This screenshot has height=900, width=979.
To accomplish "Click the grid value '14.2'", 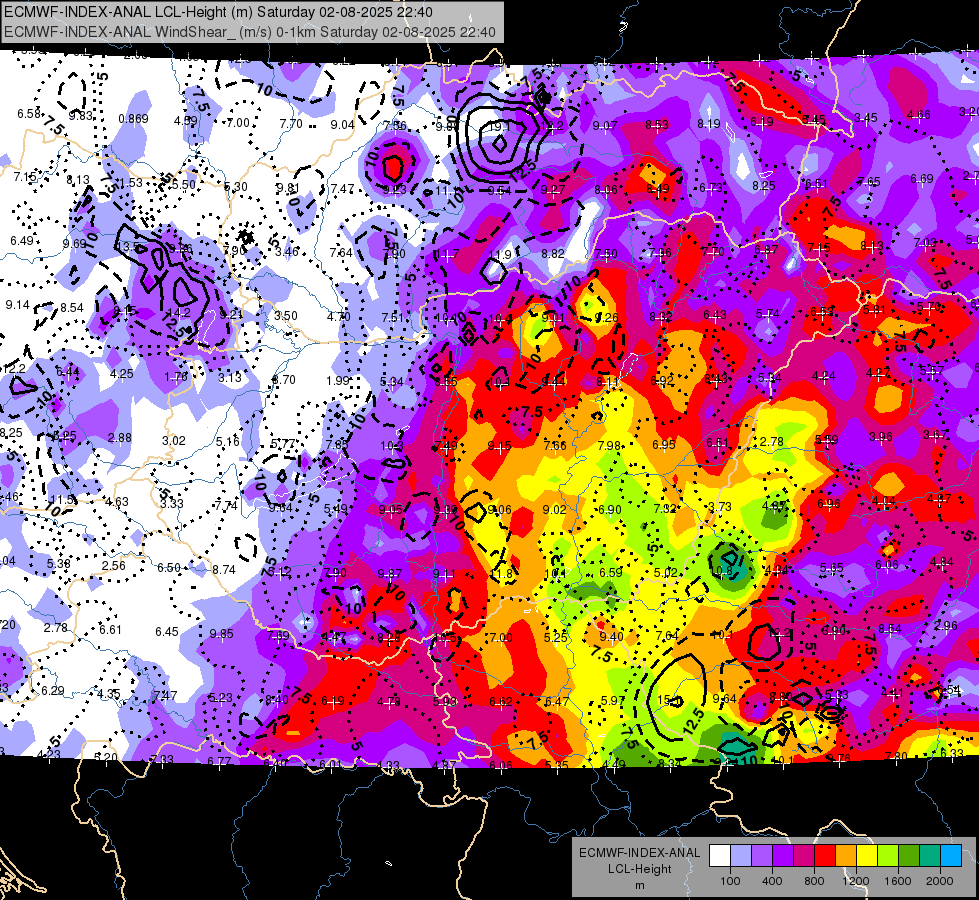I will [179, 312].
